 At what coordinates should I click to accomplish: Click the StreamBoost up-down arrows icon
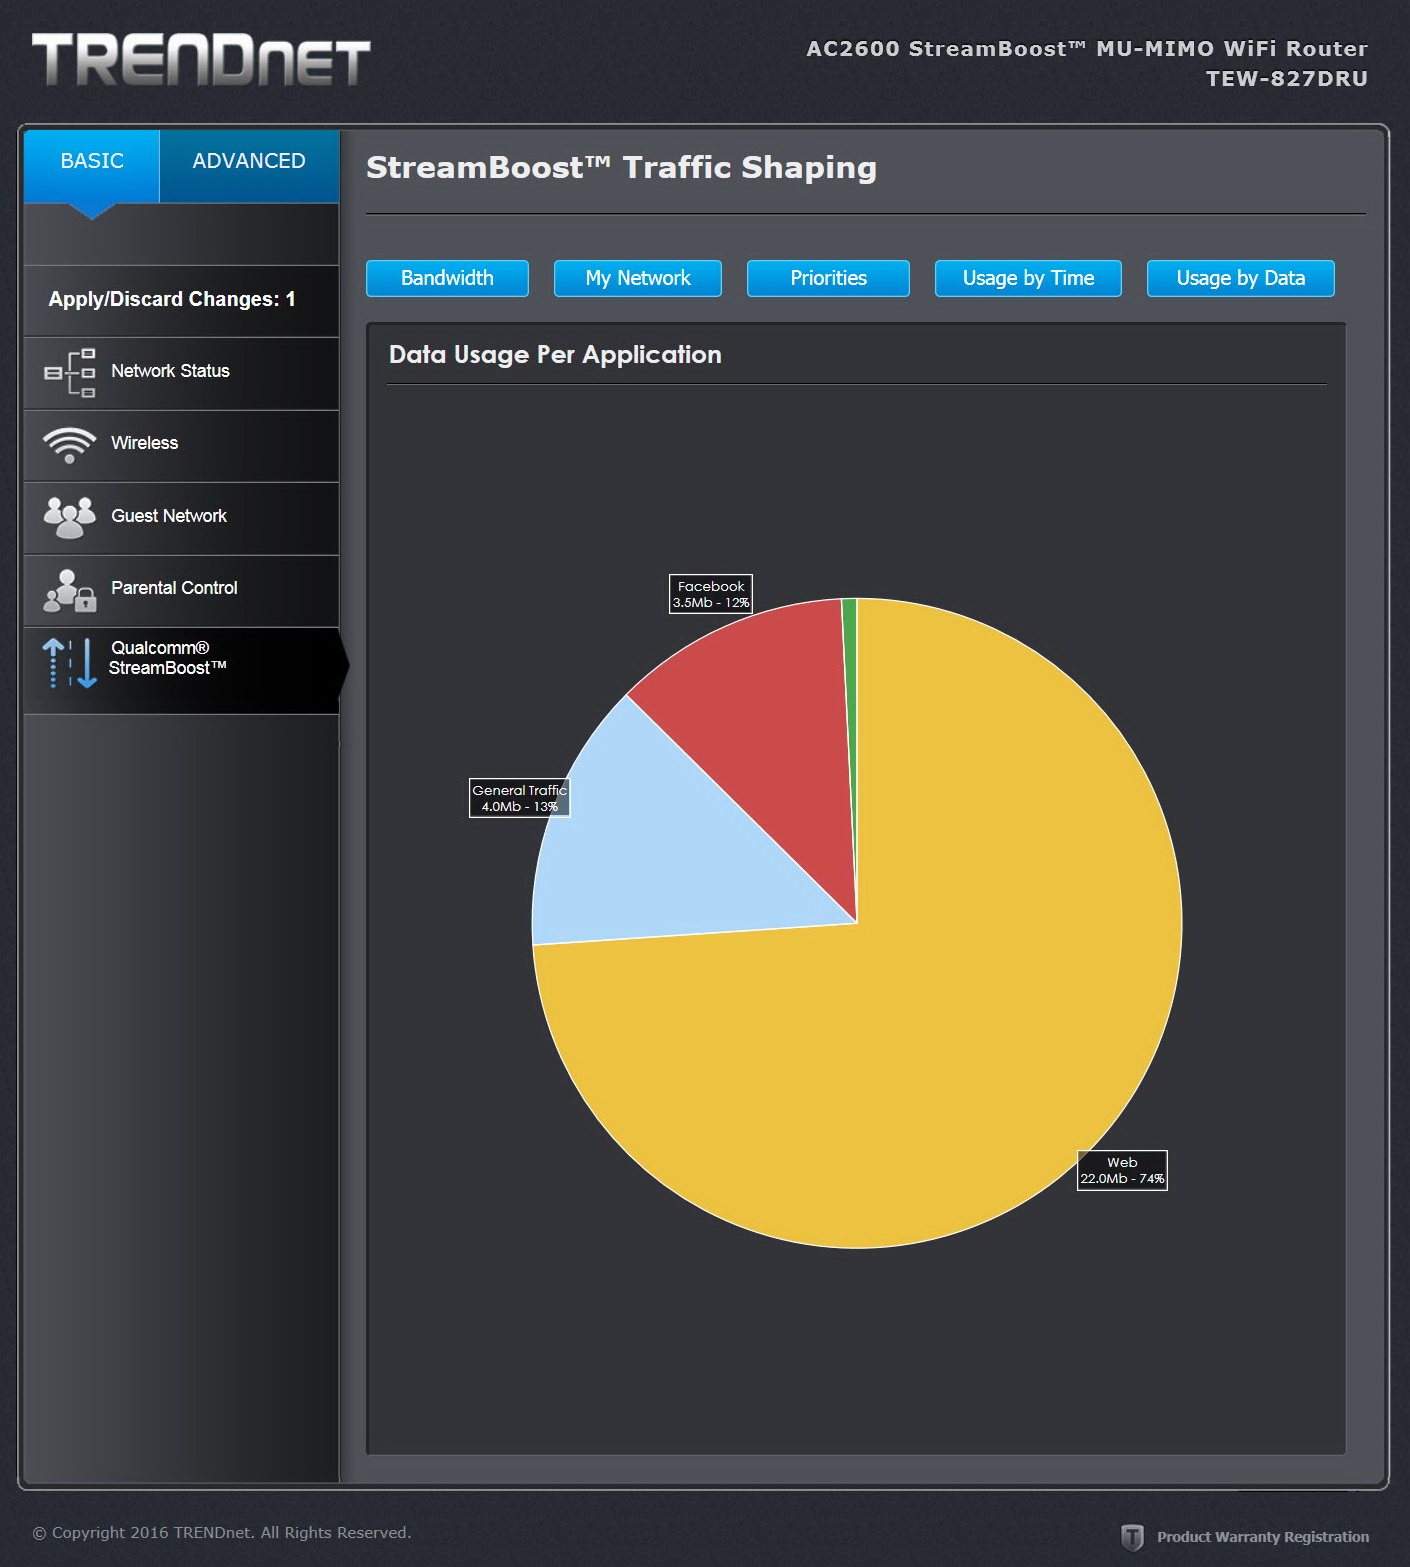click(x=69, y=663)
